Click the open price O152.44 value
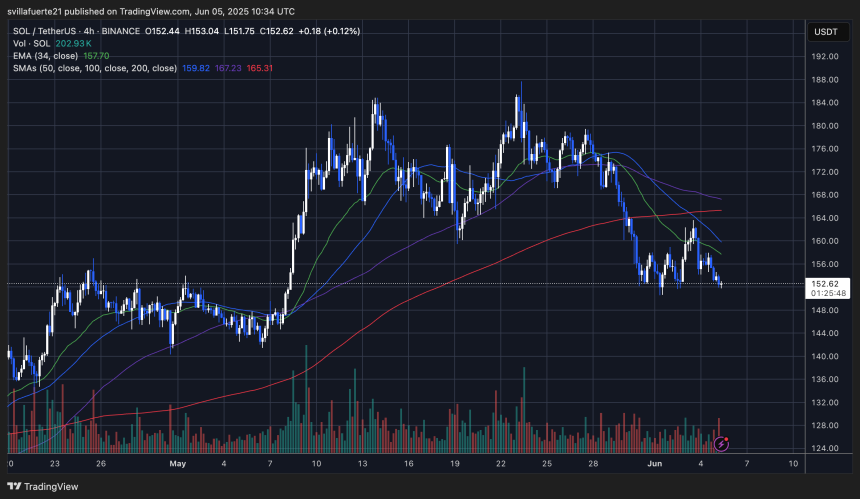Viewport: 860px width, 499px height. pos(162,31)
